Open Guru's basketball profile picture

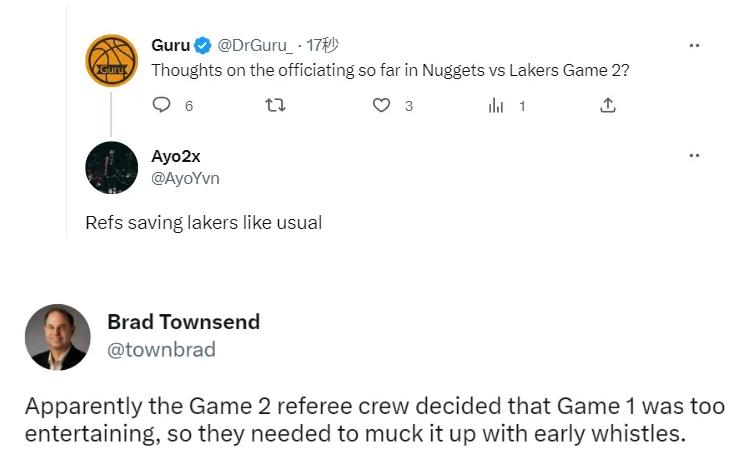(111, 61)
